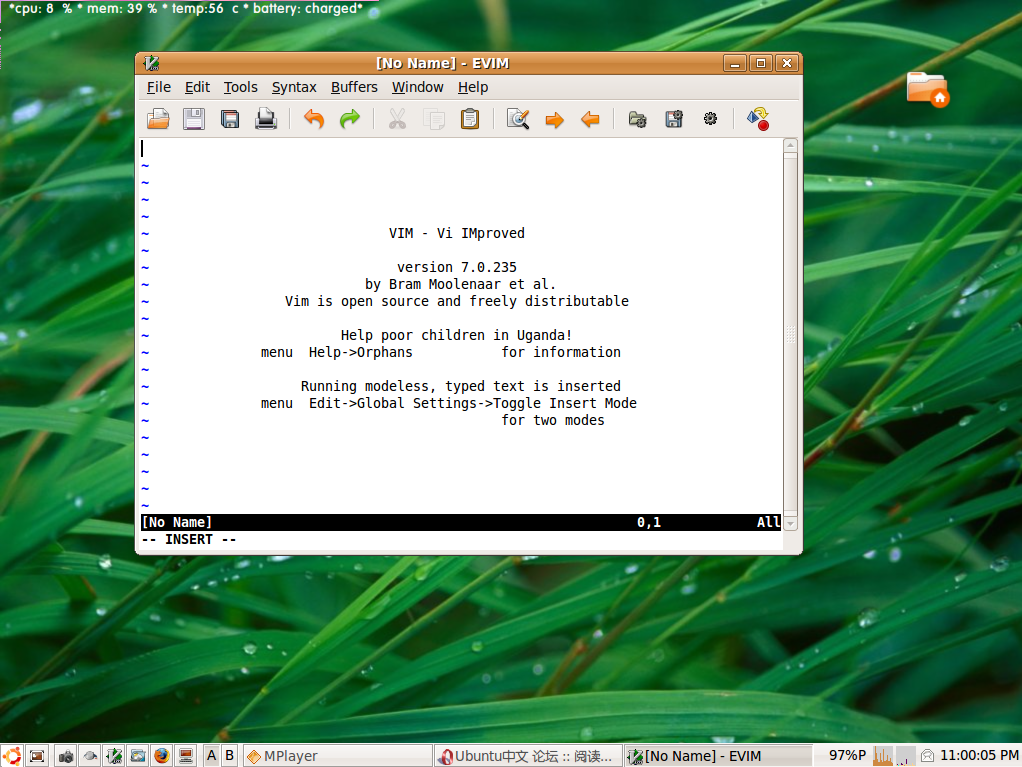Switch to workspace B
Screen dimensions: 1022x767
(229, 756)
